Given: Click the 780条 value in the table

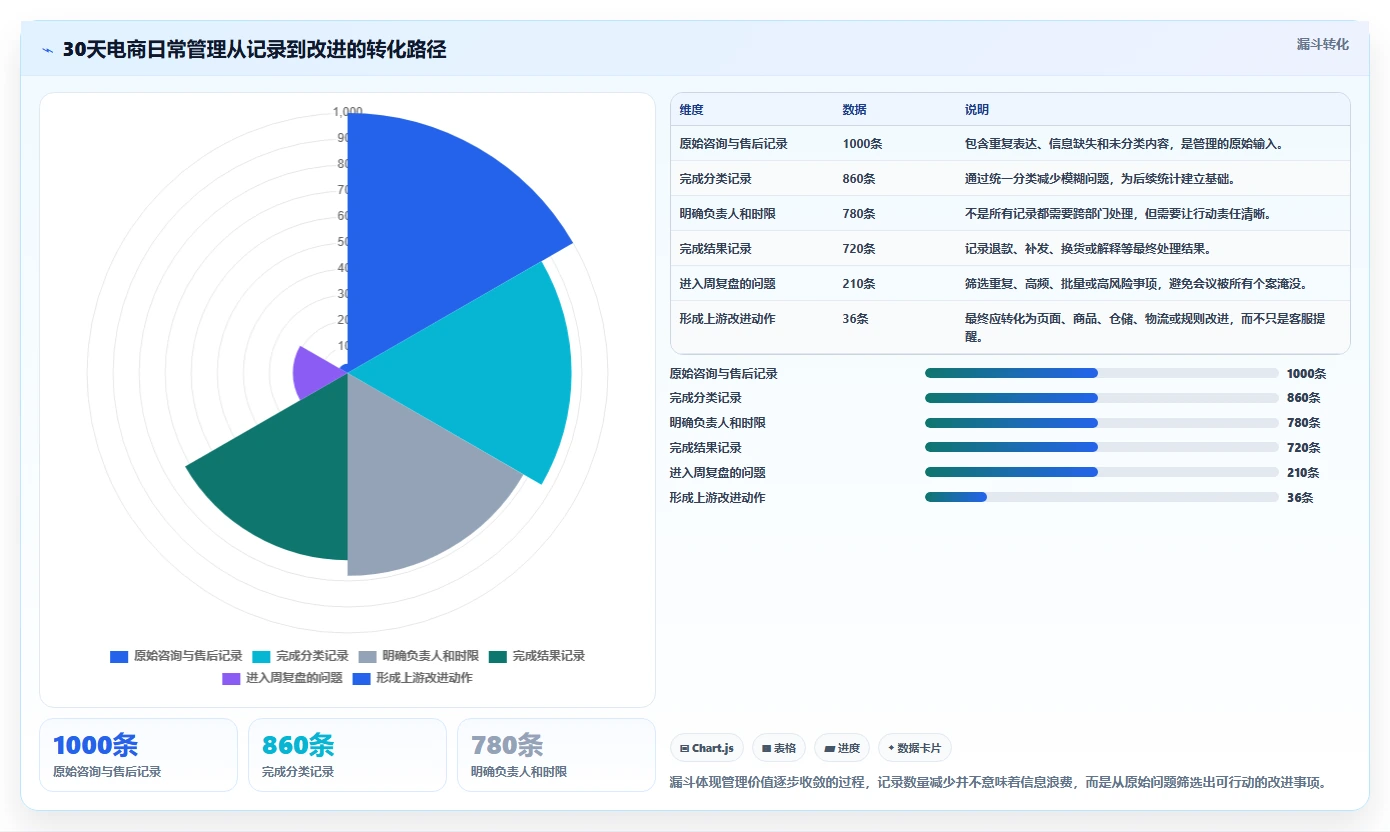Looking at the screenshot, I should coord(859,214).
